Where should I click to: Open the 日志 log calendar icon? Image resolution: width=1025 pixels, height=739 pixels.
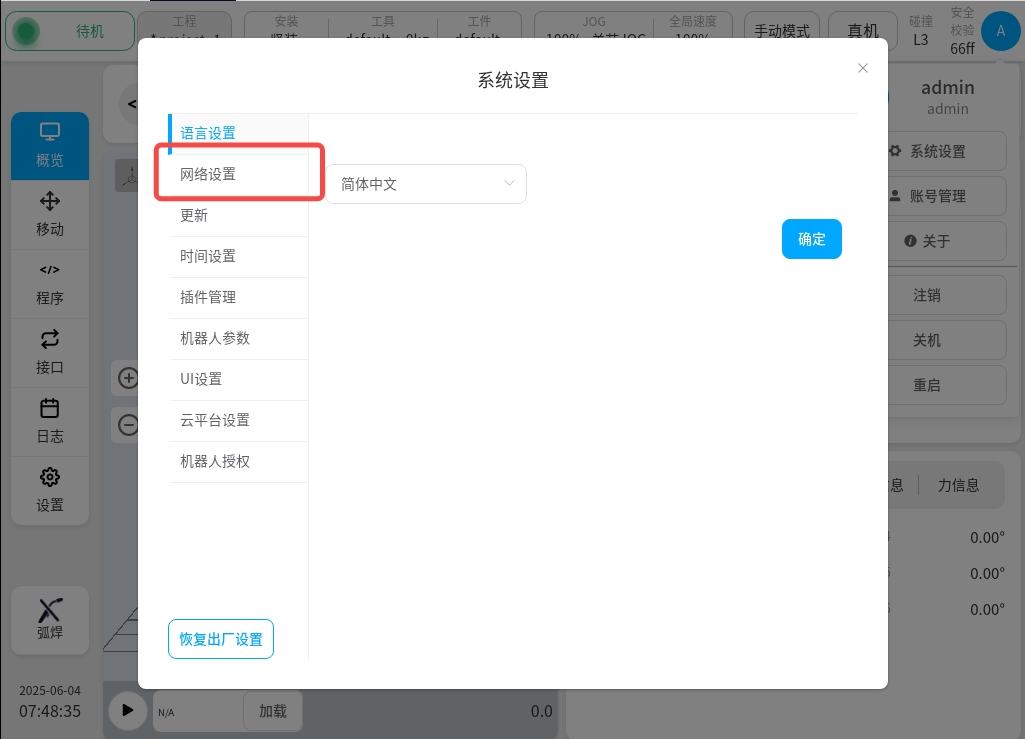tap(50, 409)
